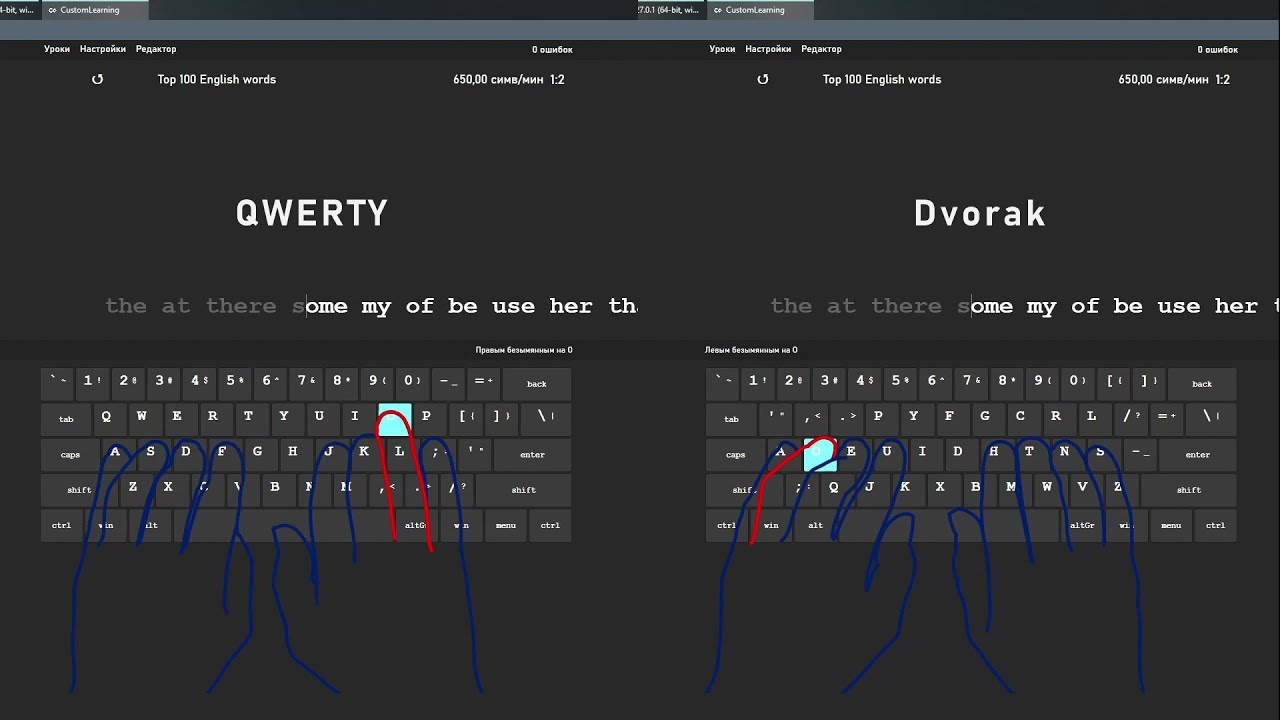The image size is (1280, 720).
Task: Open Уроки menu in the QWERTY window
Action: [x=57, y=49]
